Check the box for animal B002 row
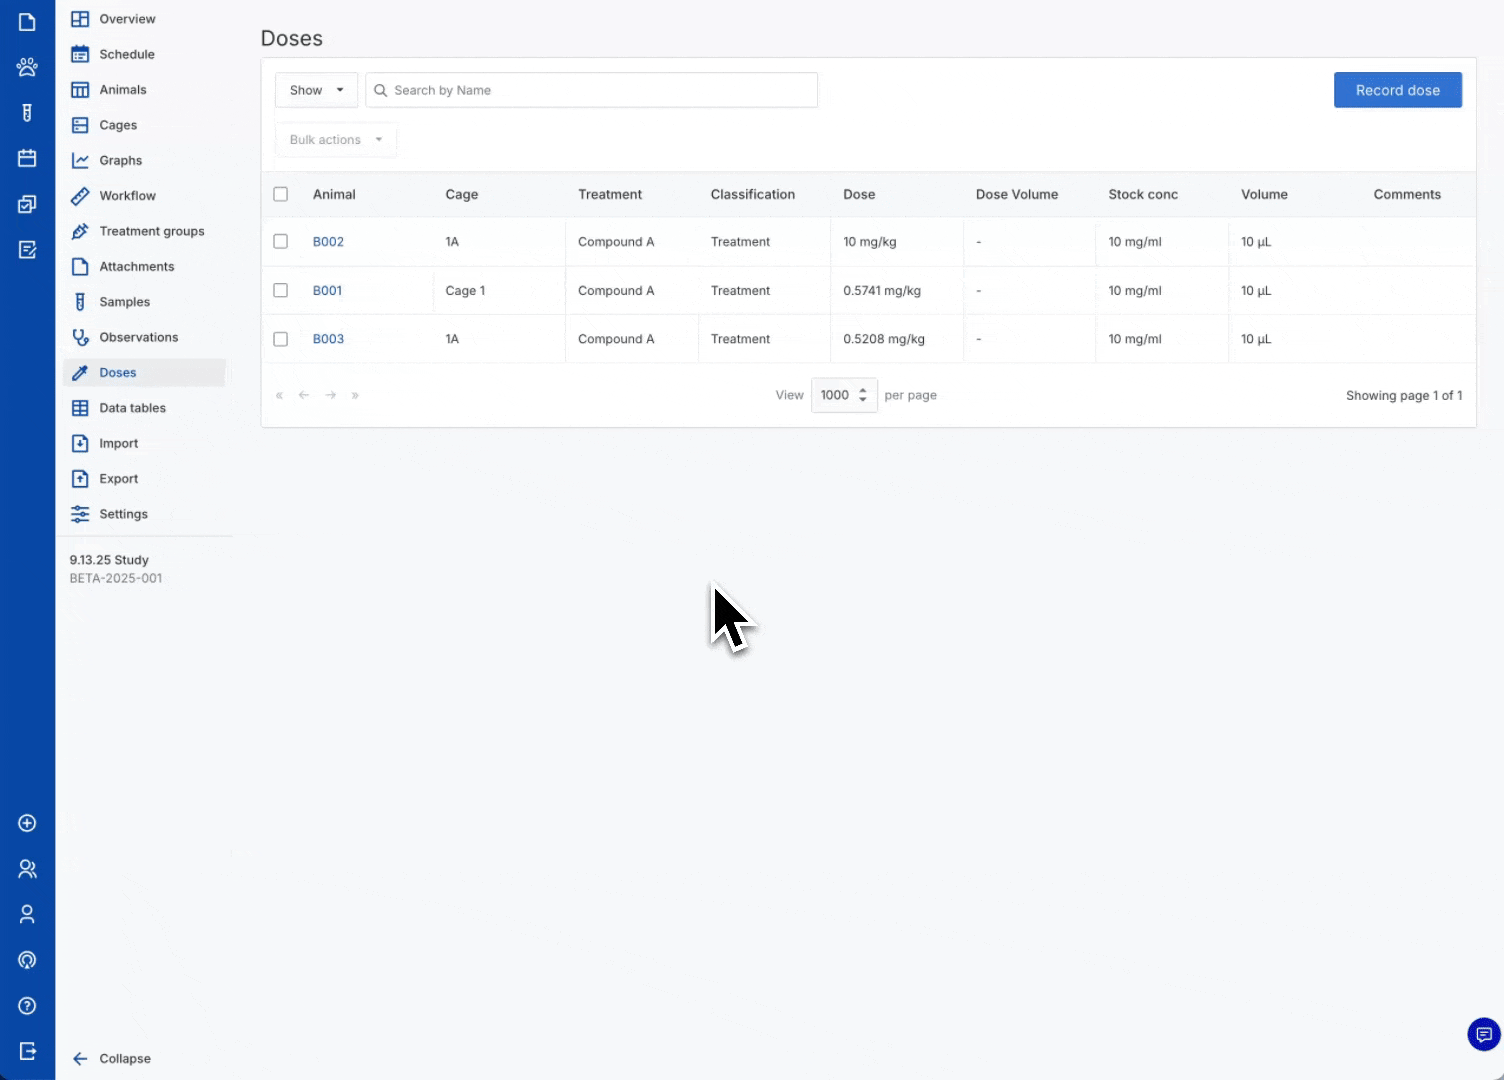 281,242
